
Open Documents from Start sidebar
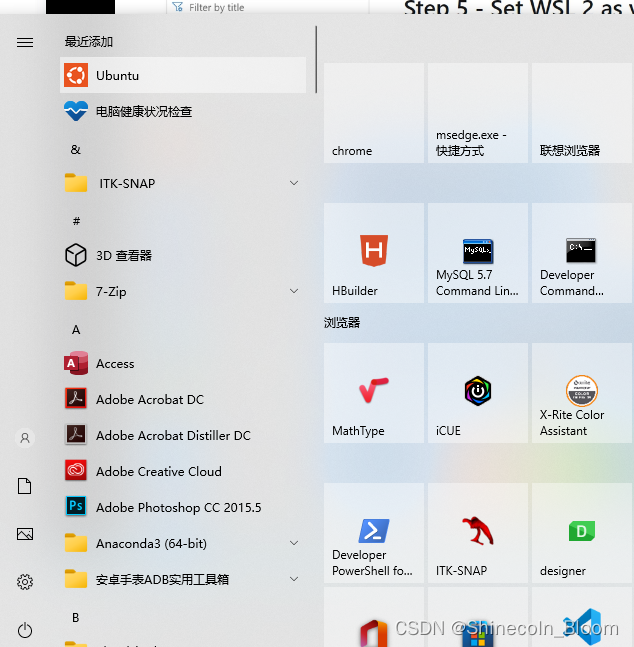pos(24,486)
